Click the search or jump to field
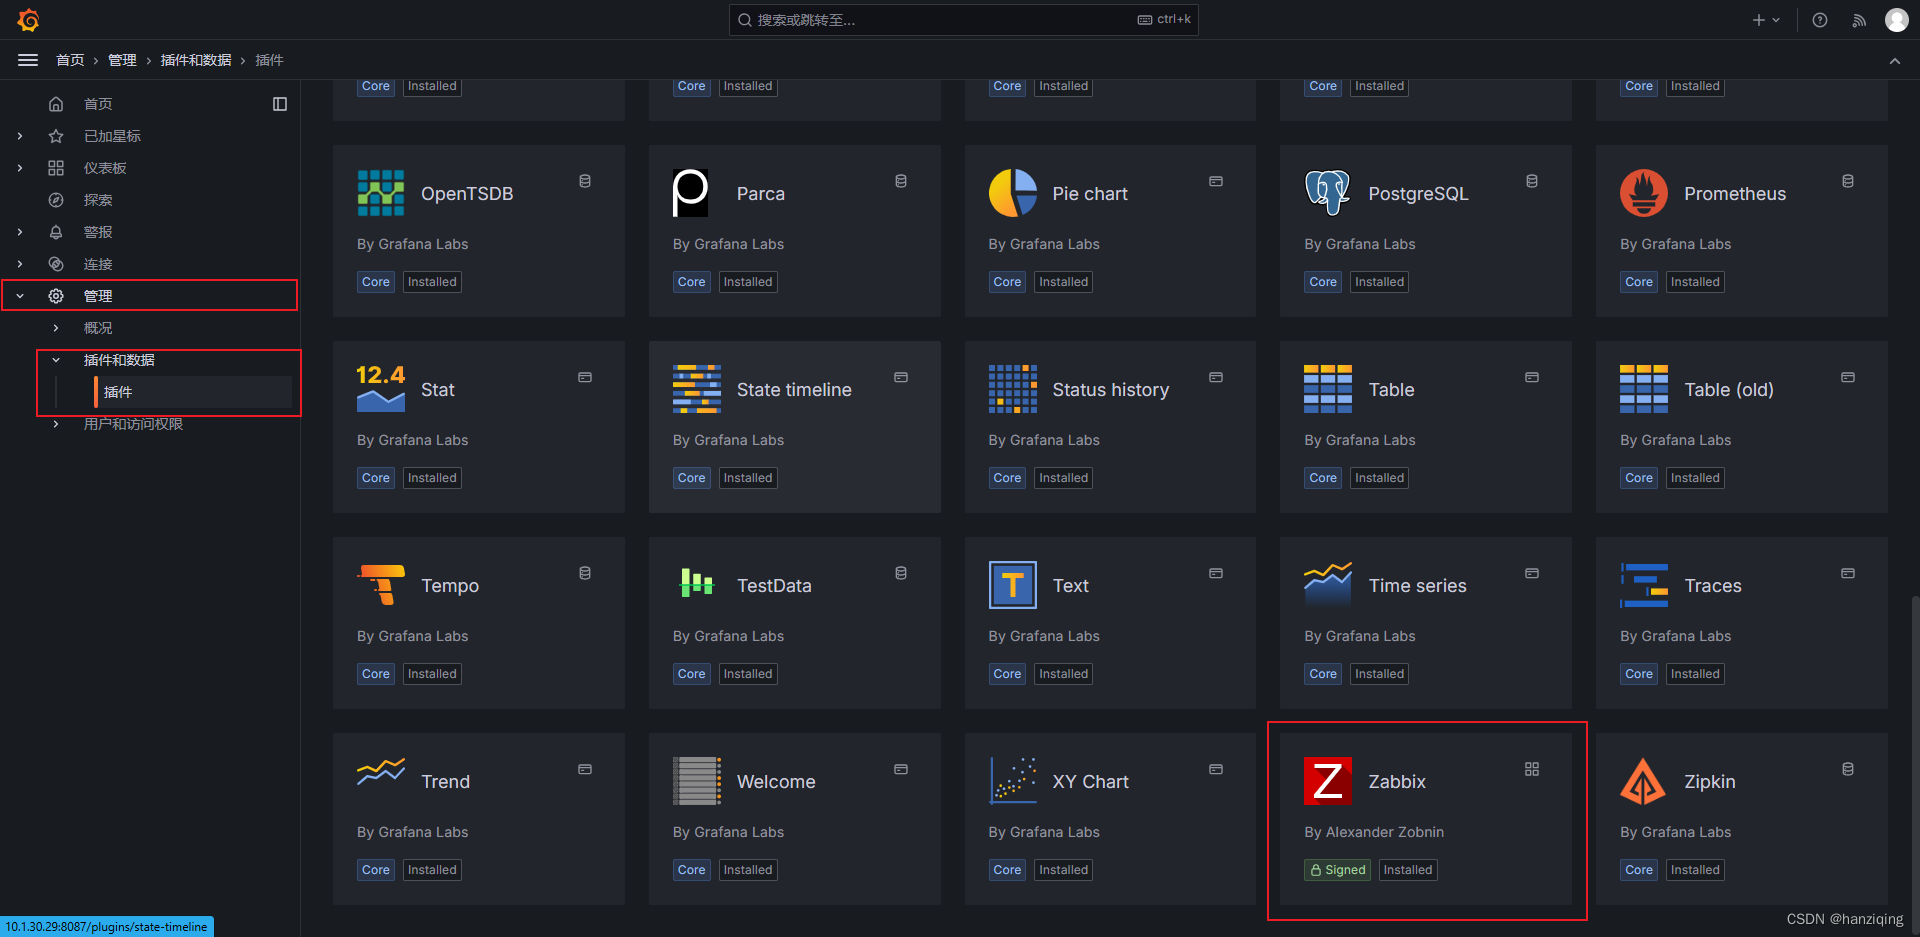The width and height of the screenshot is (1920, 937). tap(963, 20)
